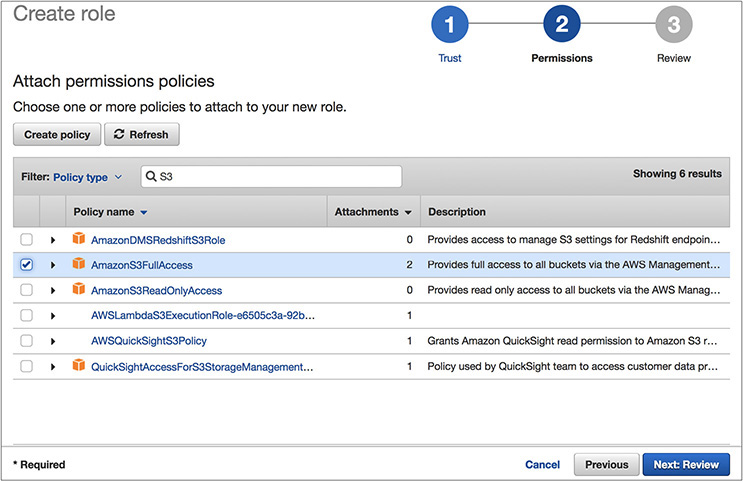Click the orange policy icon beside AmazonDMSRedshiftS3Role
This screenshot has width=743, height=482.
point(79,240)
